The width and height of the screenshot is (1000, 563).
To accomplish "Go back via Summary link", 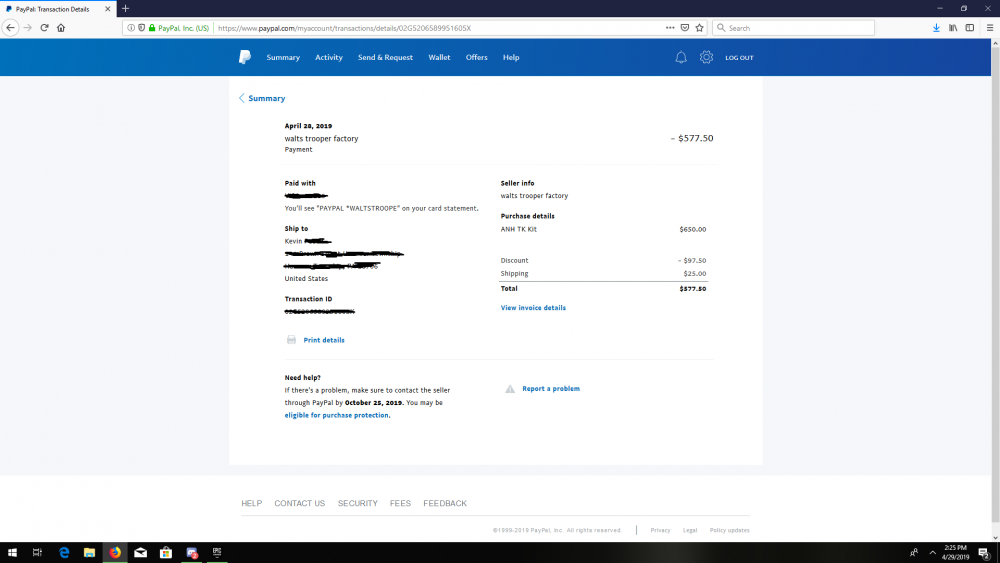I will click(262, 98).
